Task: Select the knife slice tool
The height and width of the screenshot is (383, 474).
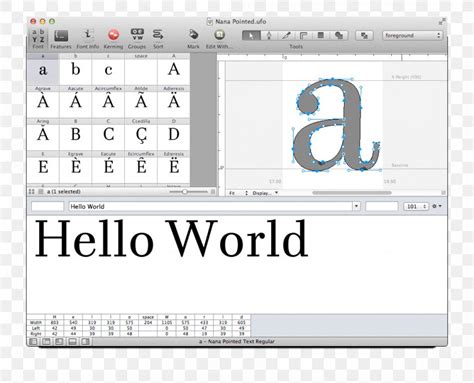Action: click(286, 35)
